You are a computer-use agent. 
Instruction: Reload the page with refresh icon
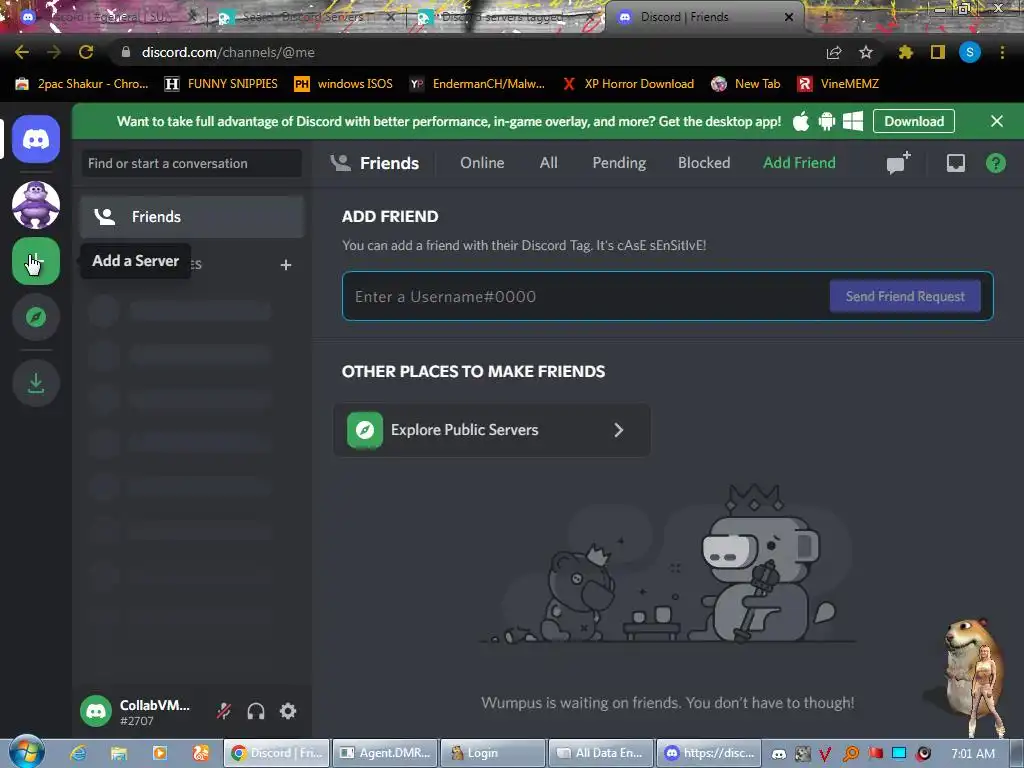[86, 52]
